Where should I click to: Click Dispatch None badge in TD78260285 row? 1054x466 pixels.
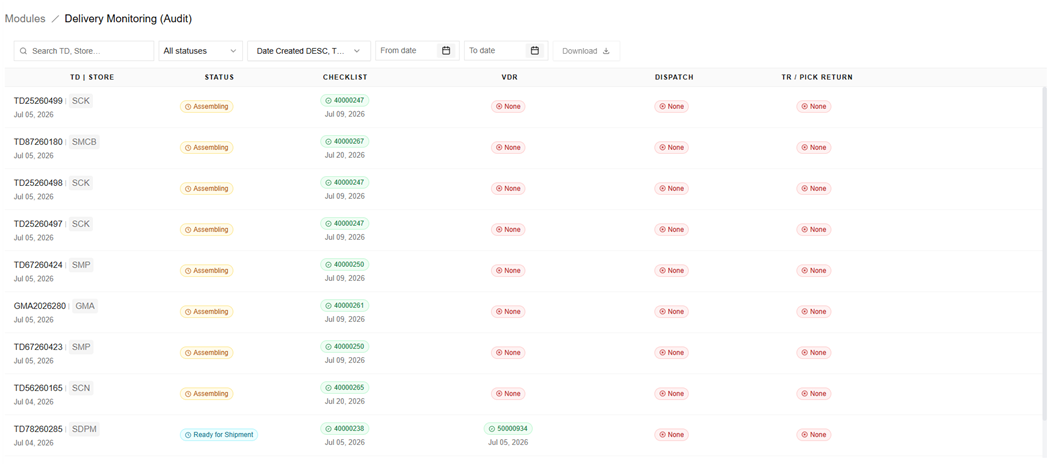(x=672, y=434)
